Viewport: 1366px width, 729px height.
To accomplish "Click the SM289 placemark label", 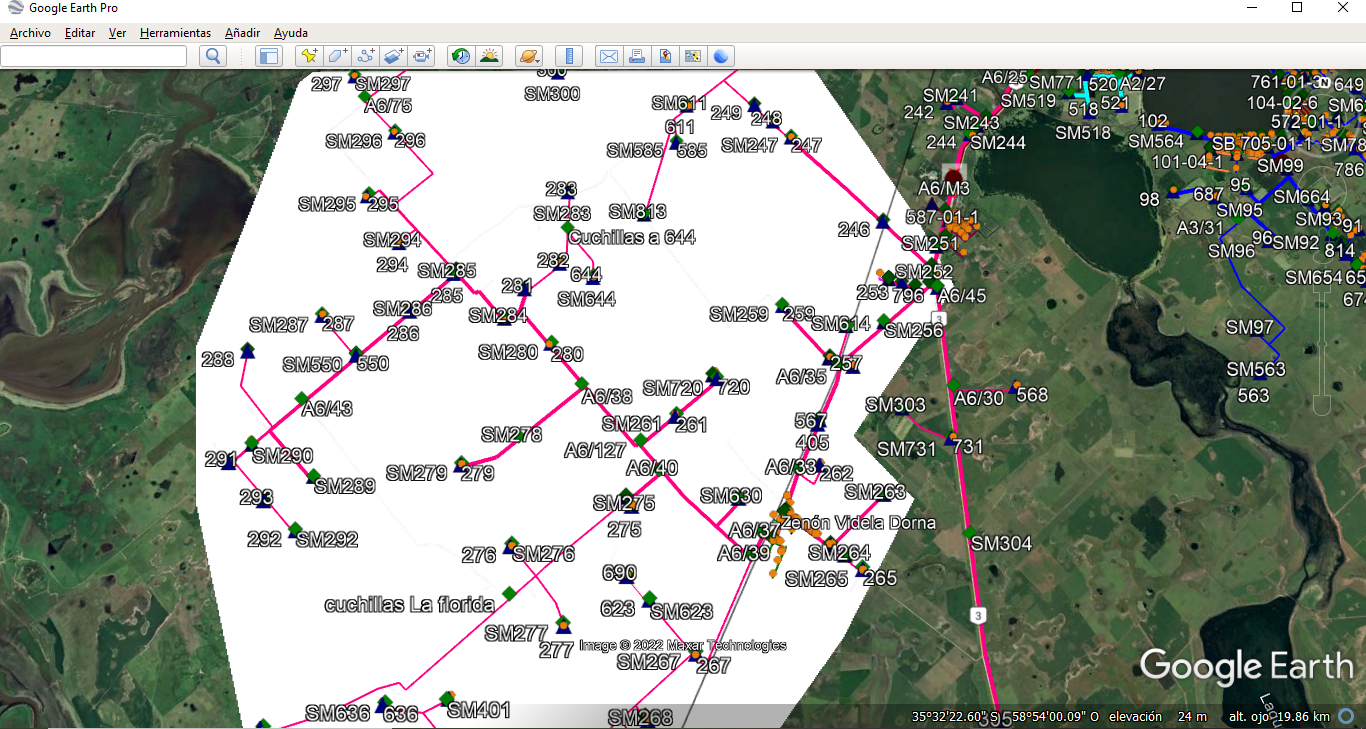I will 344,486.
